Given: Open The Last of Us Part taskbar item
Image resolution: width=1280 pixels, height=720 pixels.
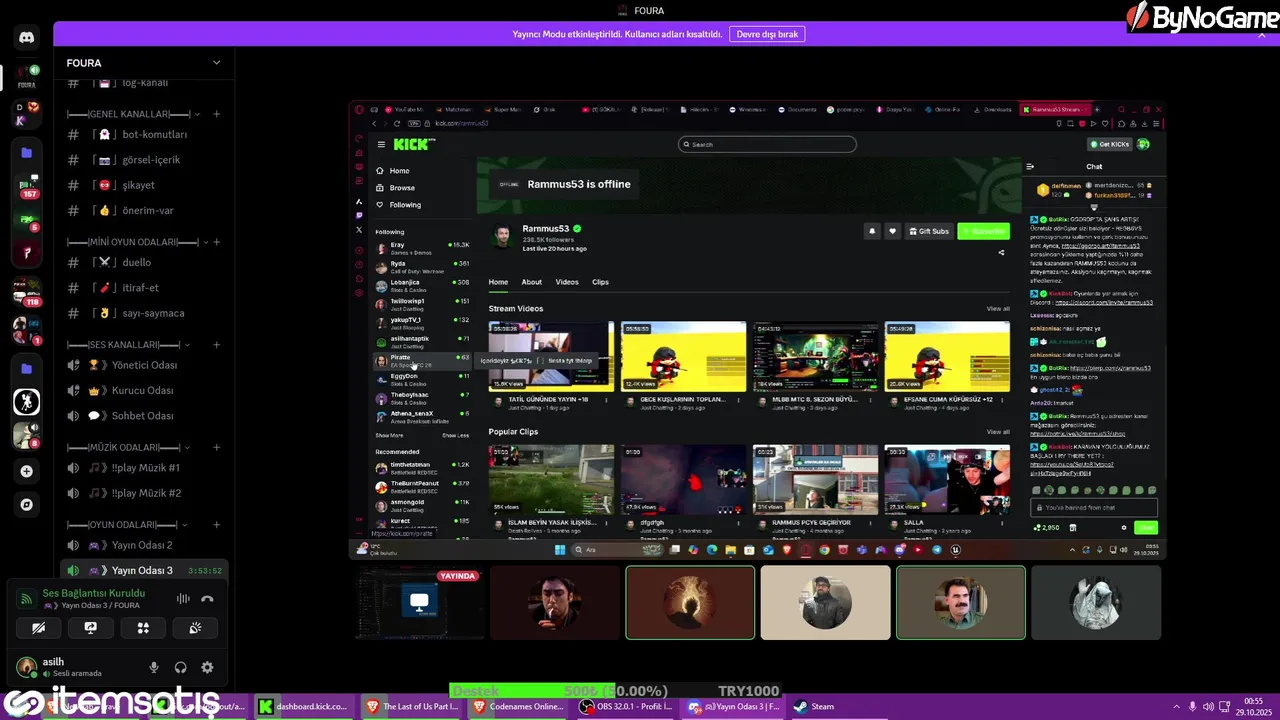Looking at the screenshot, I should 411,706.
